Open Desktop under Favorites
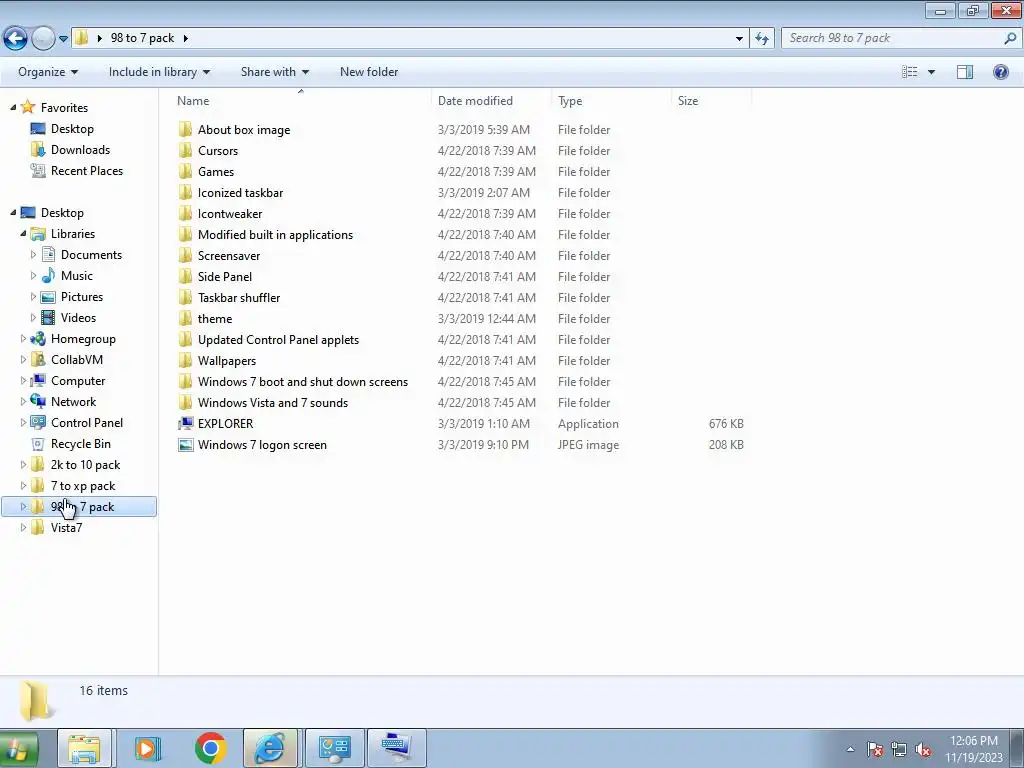Viewport: 1024px width, 768px height. point(72,129)
